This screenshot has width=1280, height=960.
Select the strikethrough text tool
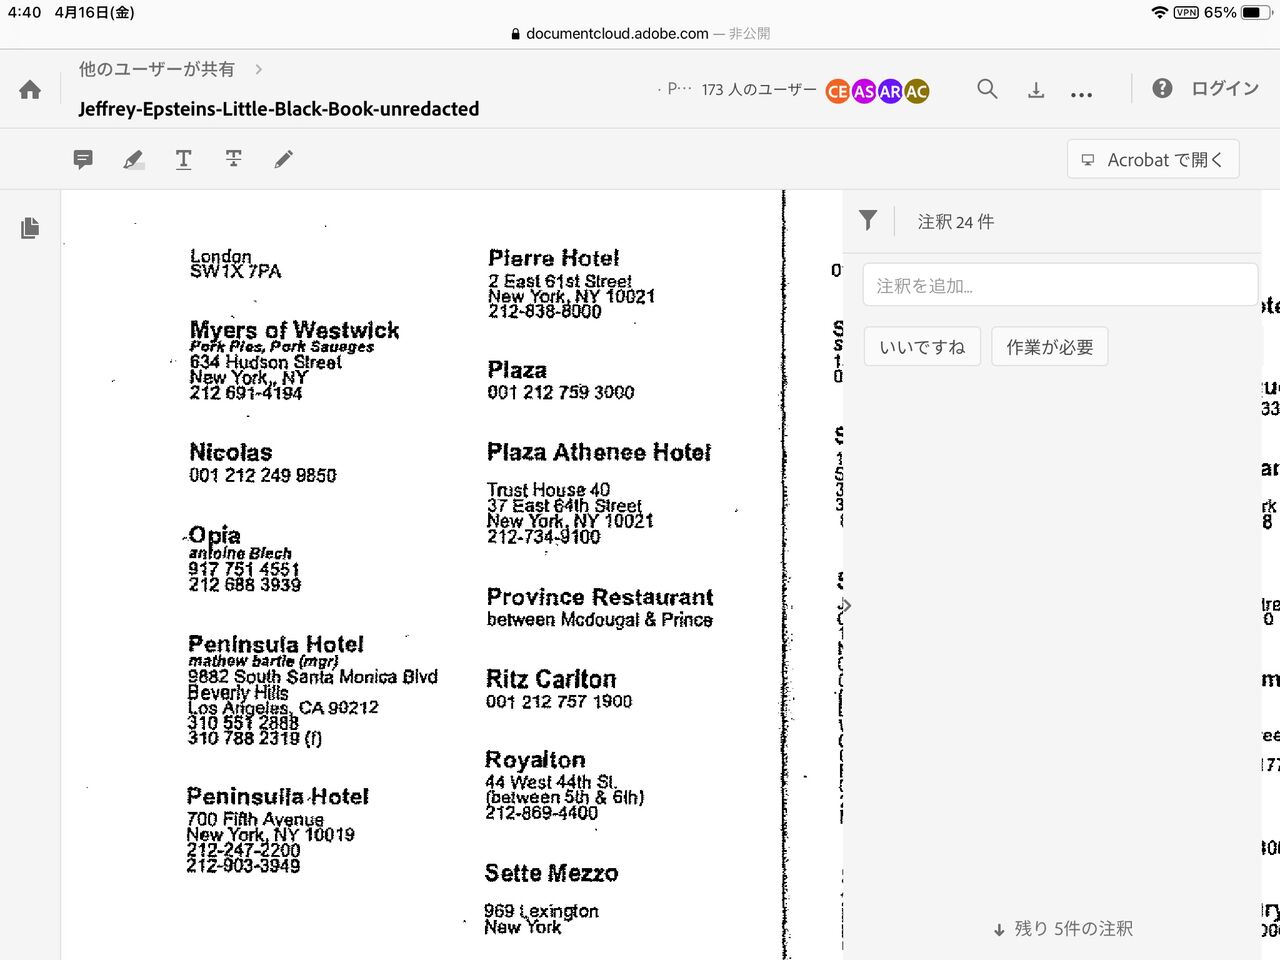click(233, 159)
